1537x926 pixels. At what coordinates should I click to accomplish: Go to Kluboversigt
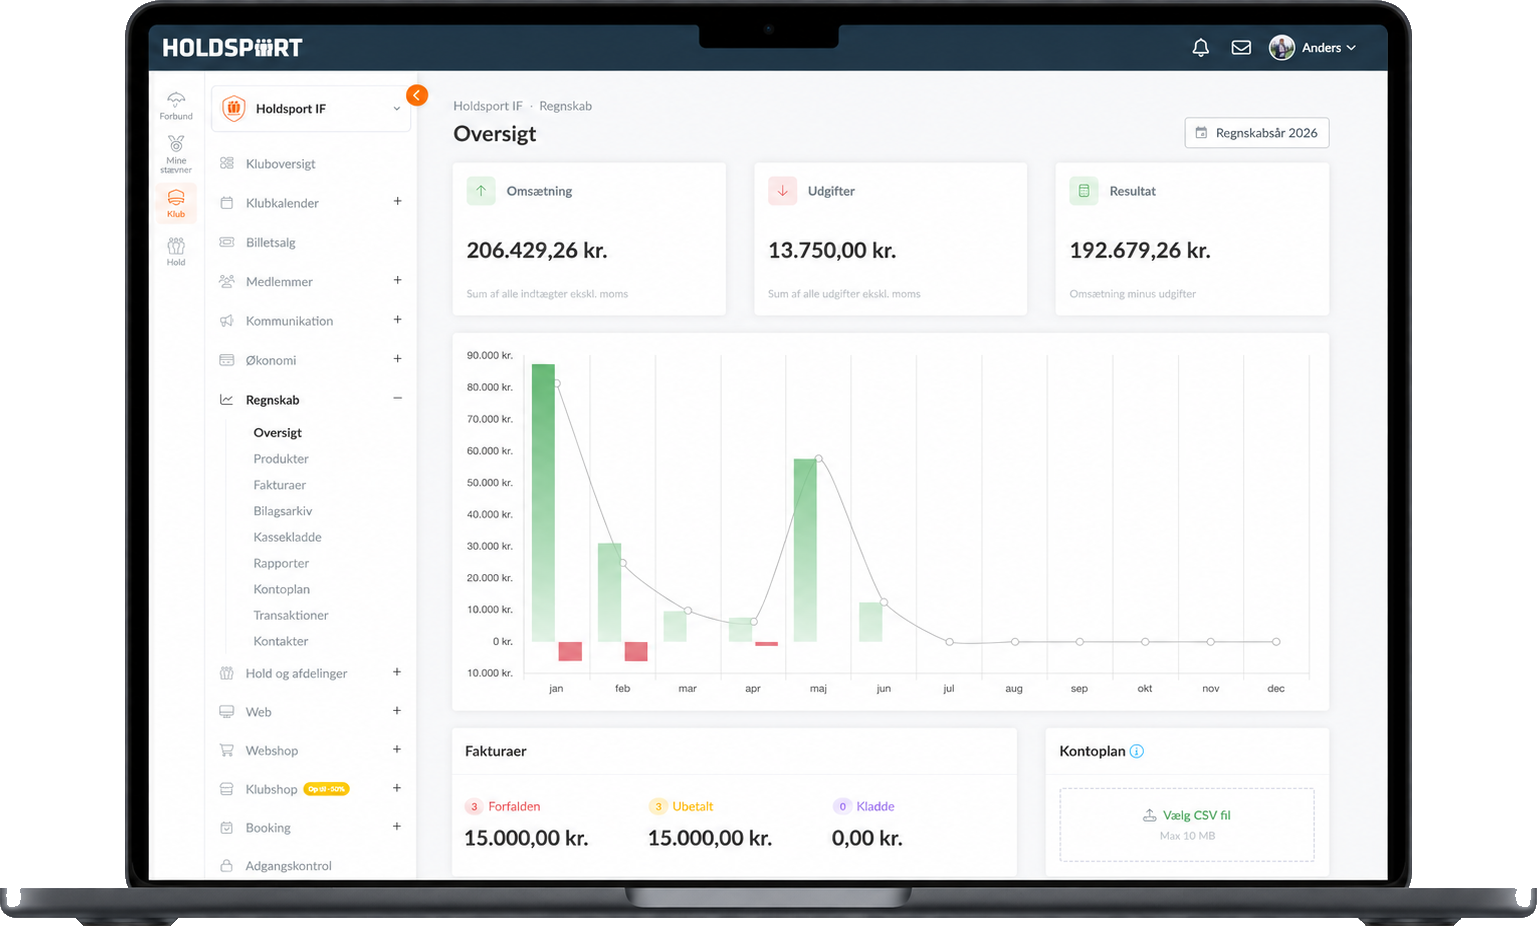coord(280,164)
